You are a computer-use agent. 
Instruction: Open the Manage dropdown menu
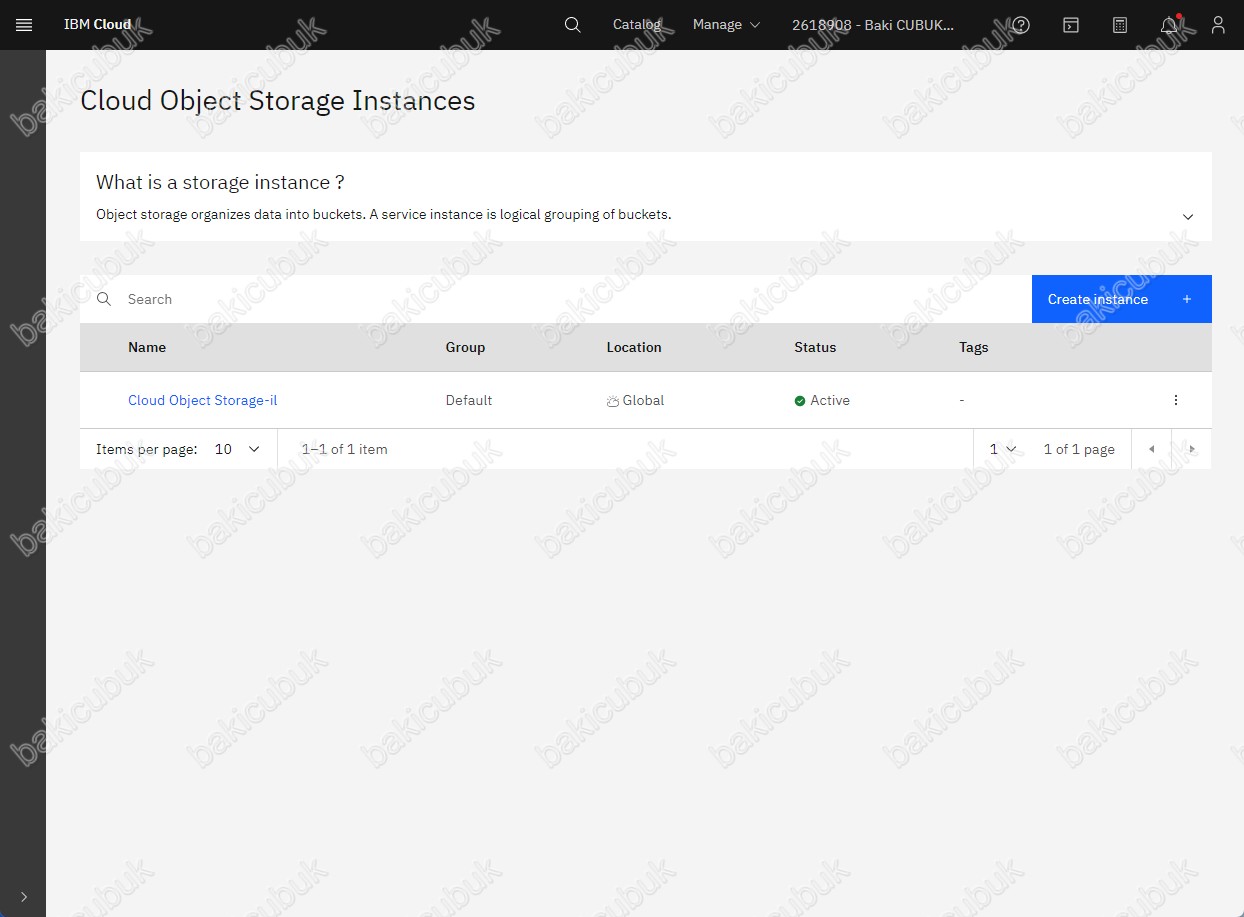point(726,25)
